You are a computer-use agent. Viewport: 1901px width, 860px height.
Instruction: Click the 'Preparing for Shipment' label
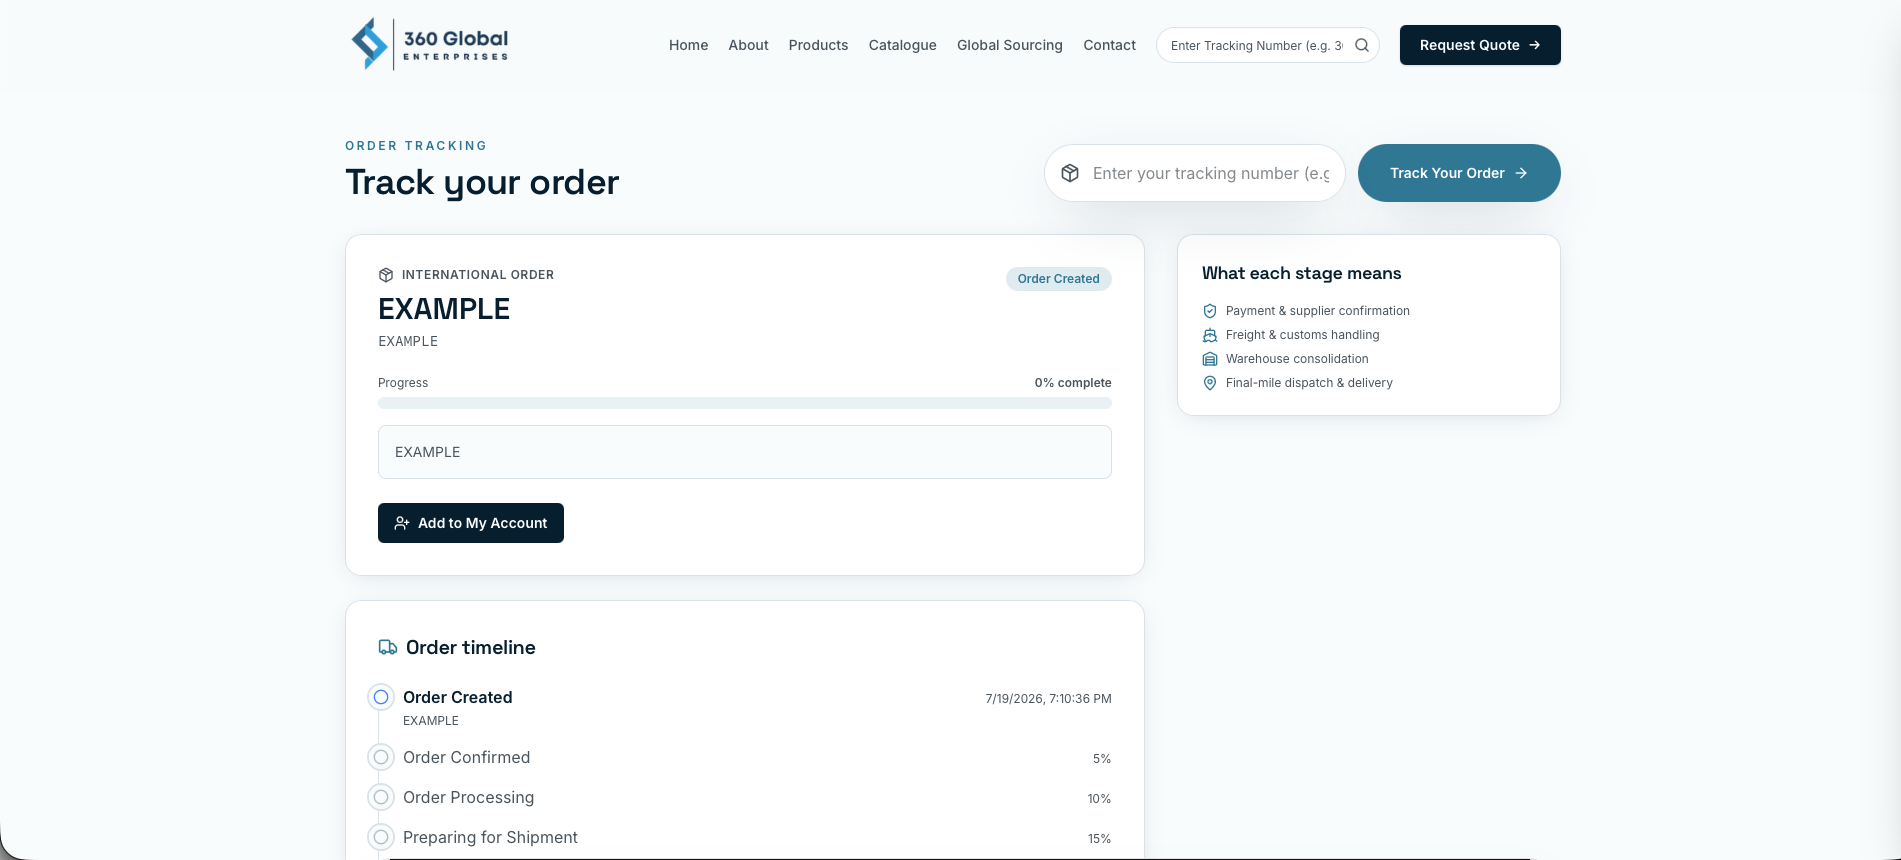click(490, 837)
